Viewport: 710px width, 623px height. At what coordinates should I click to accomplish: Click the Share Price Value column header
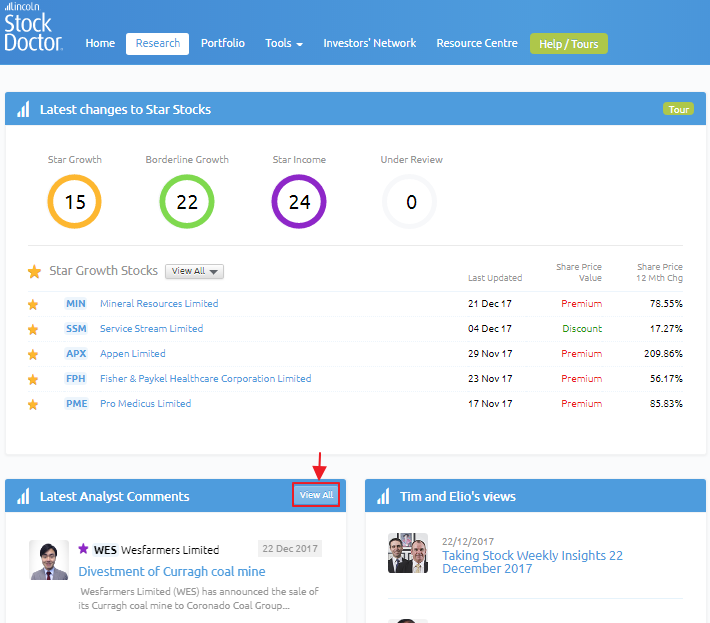pos(579,272)
